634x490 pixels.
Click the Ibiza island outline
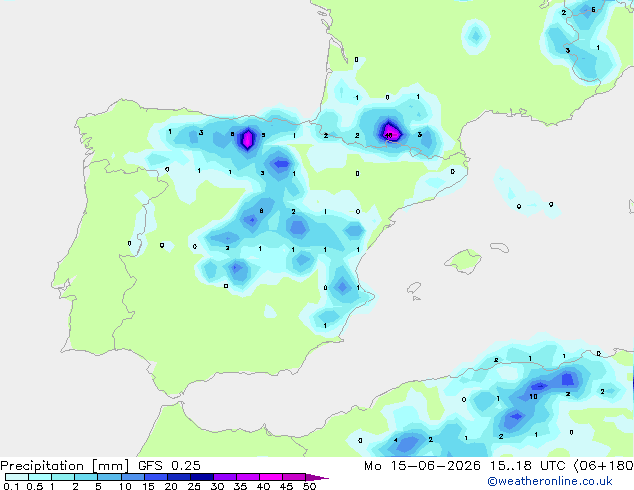pyautogui.click(x=414, y=288)
